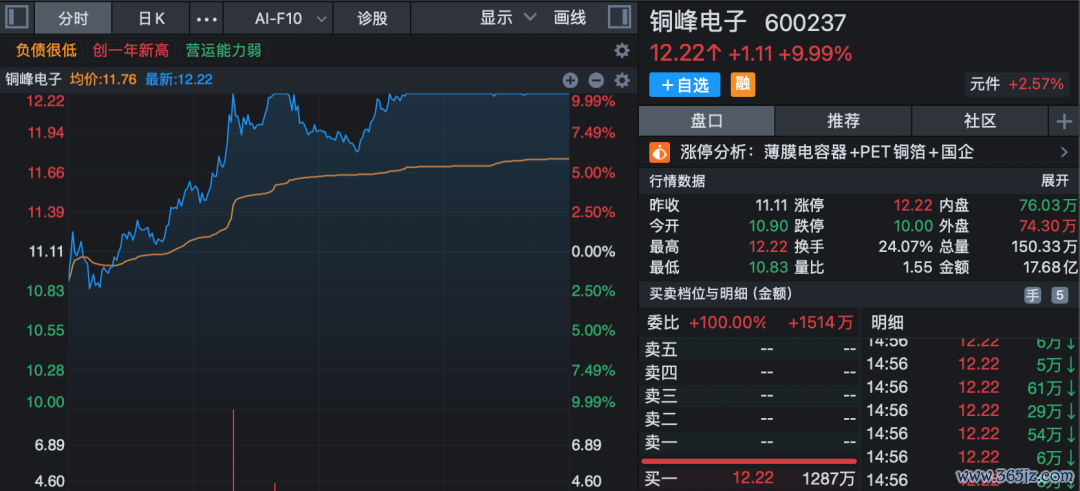Select the 推荐 tab
Screen dimensions: 1080x491
click(843, 122)
